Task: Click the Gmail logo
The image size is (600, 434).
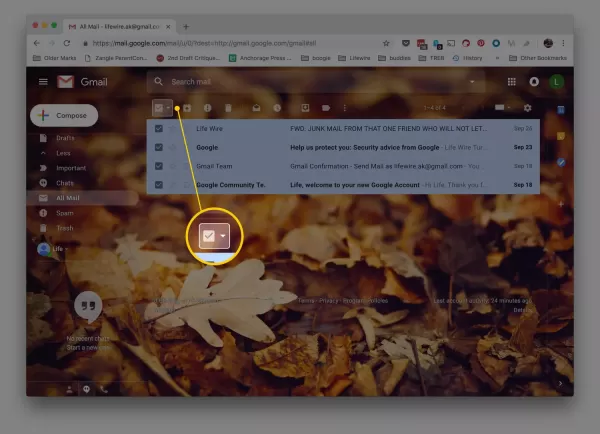Action: click(82, 82)
